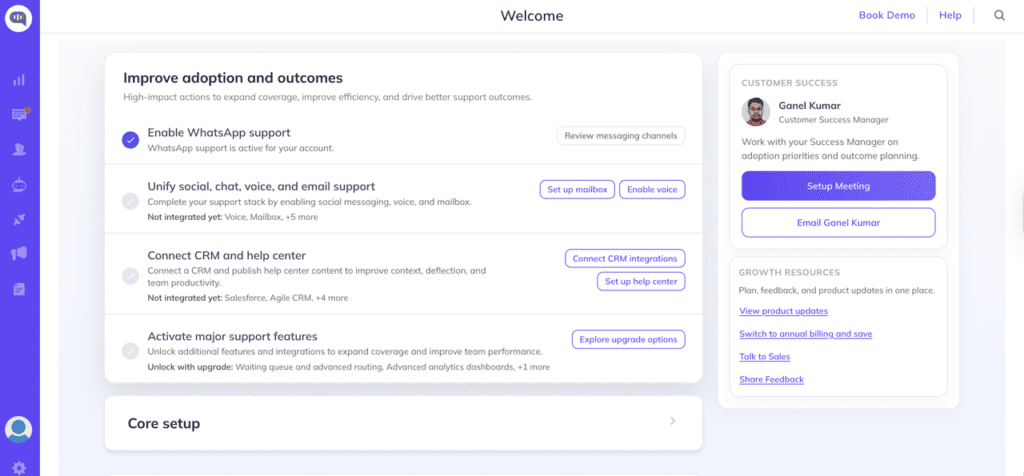
Task: Click the Enable WhatsApp support title
Action: tap(219, 133)
